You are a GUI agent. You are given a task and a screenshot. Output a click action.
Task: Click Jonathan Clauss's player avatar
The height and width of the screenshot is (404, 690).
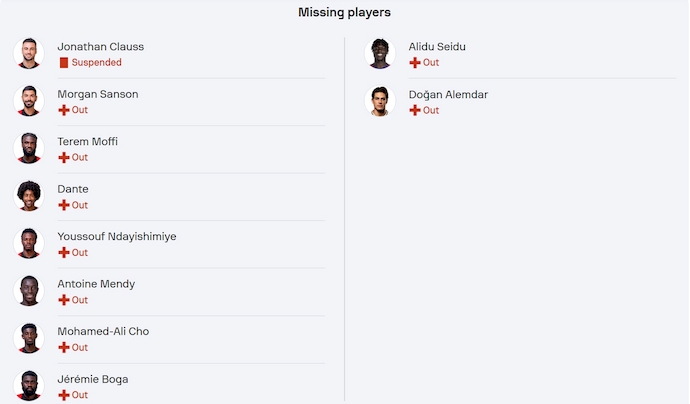point(29,53)
